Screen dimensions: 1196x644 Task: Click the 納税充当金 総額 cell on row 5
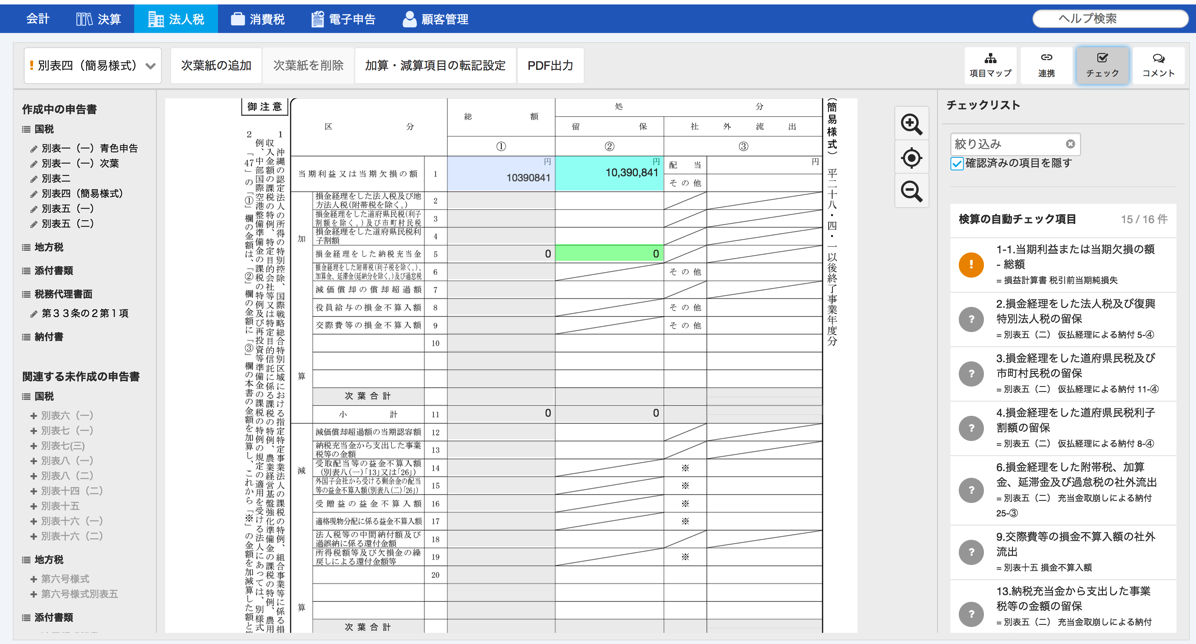tap(500, 254)
